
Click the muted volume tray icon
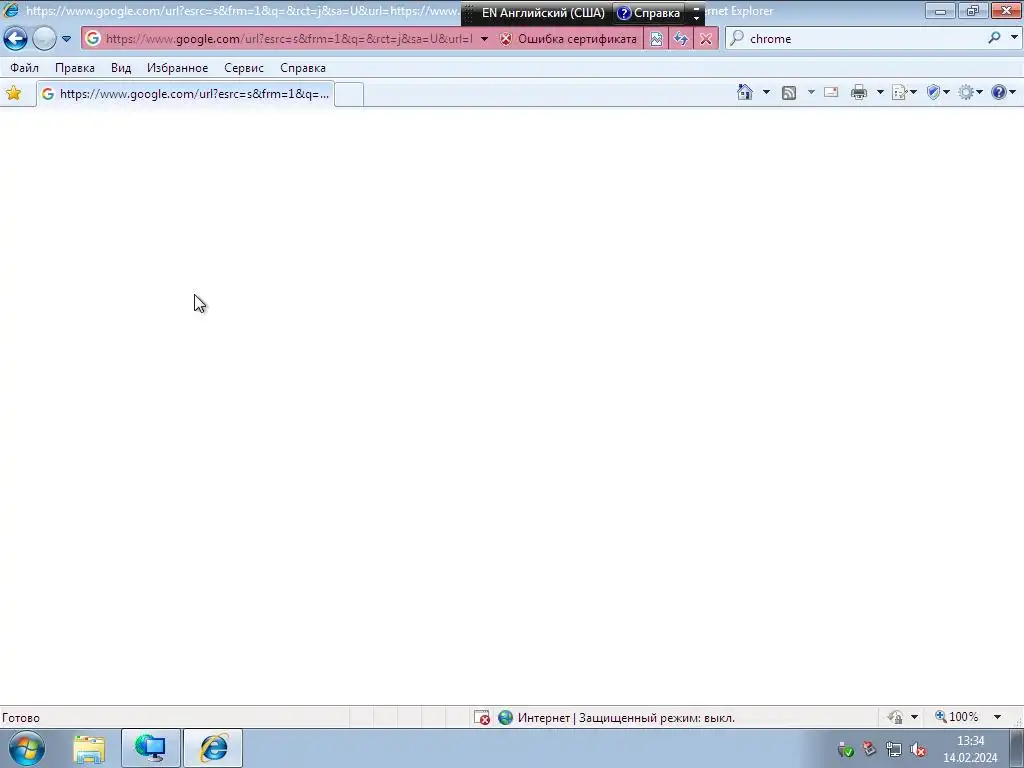pos(918,750)
